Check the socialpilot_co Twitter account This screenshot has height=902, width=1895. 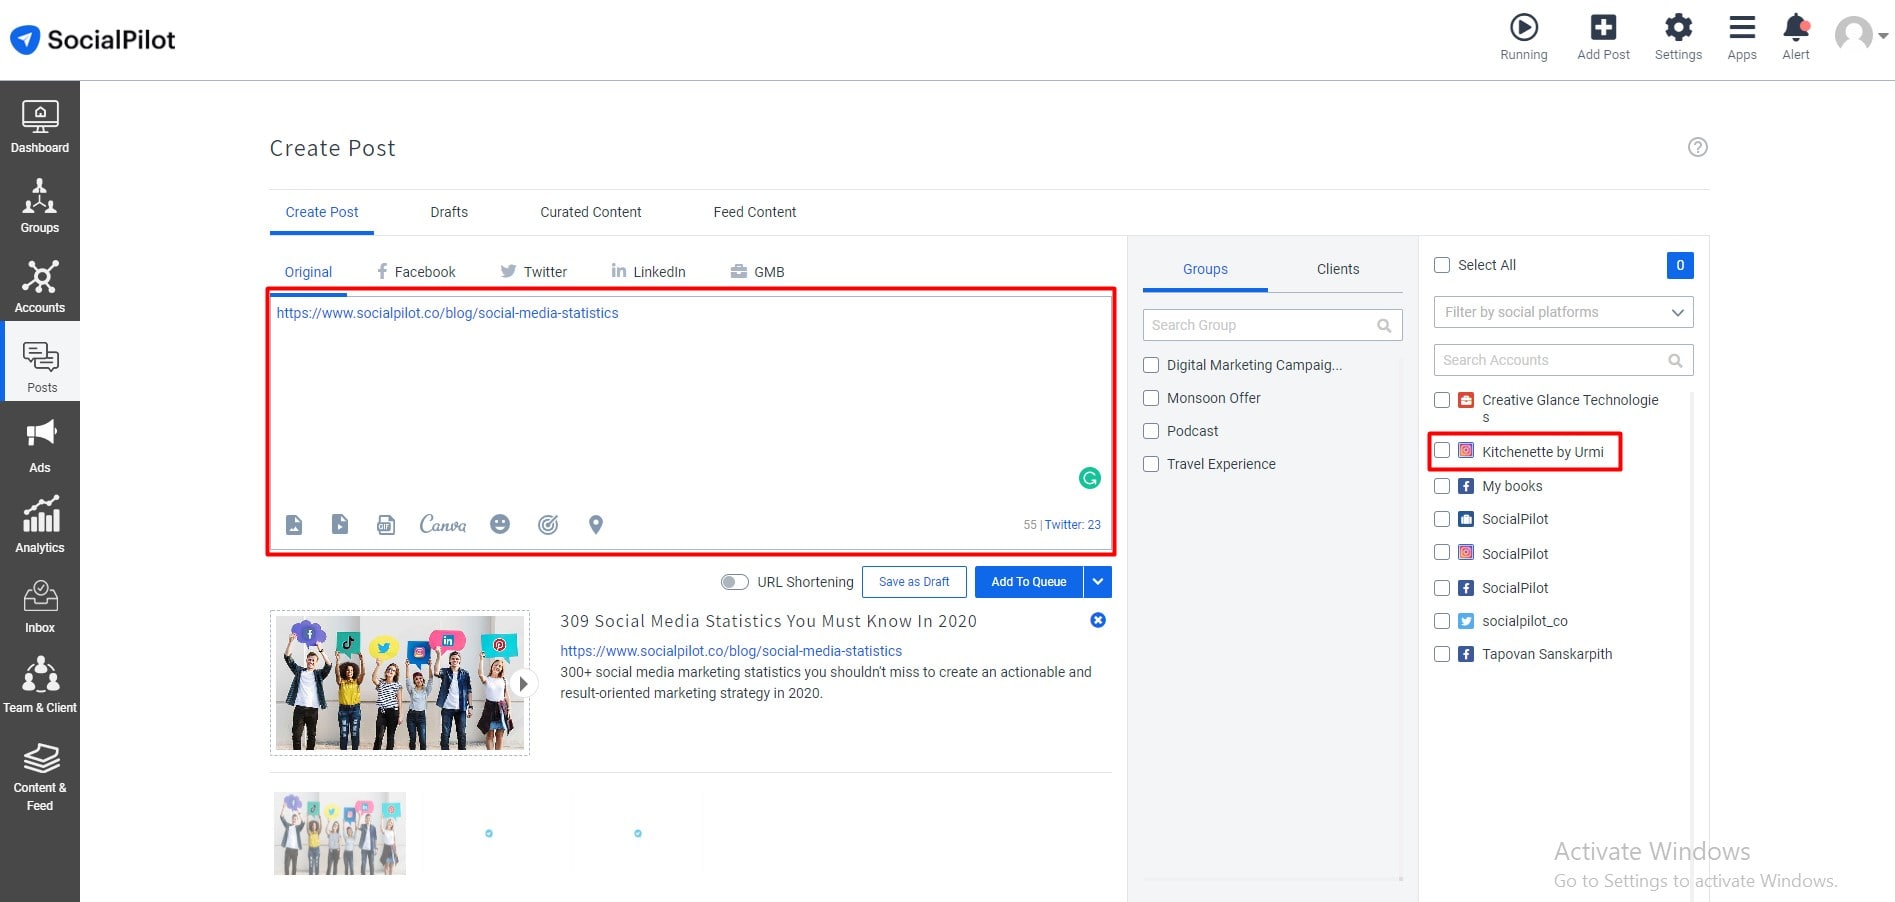click(x=1442, y=621)
